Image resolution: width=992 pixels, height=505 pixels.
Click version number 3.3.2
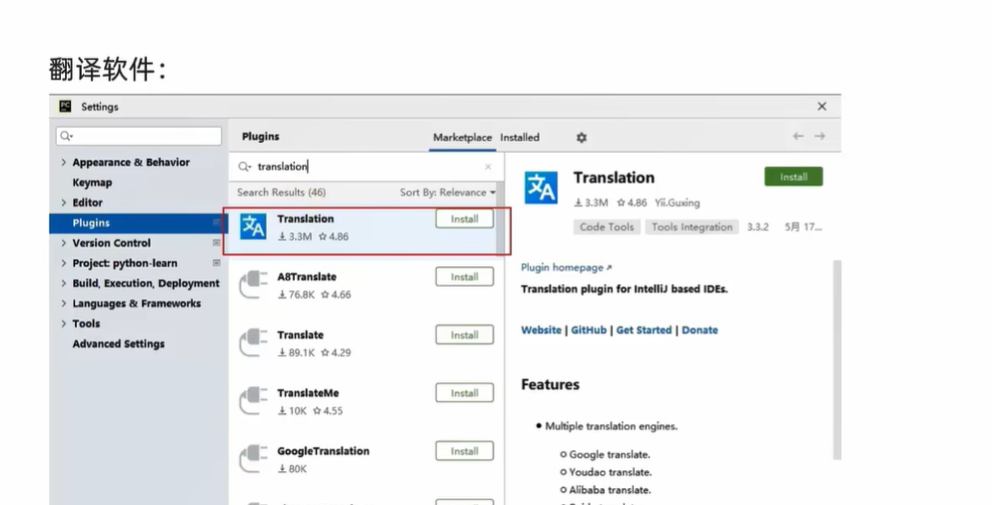tap(758, 227)
